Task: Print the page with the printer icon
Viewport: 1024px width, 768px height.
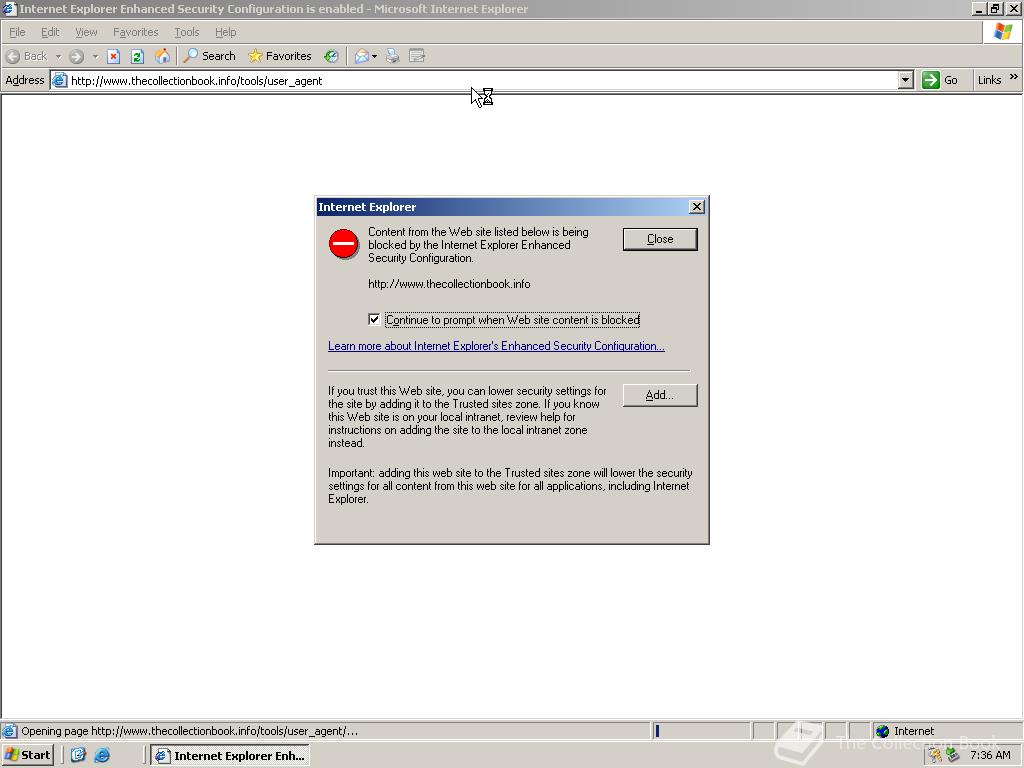Action: (x=392, y=56)
